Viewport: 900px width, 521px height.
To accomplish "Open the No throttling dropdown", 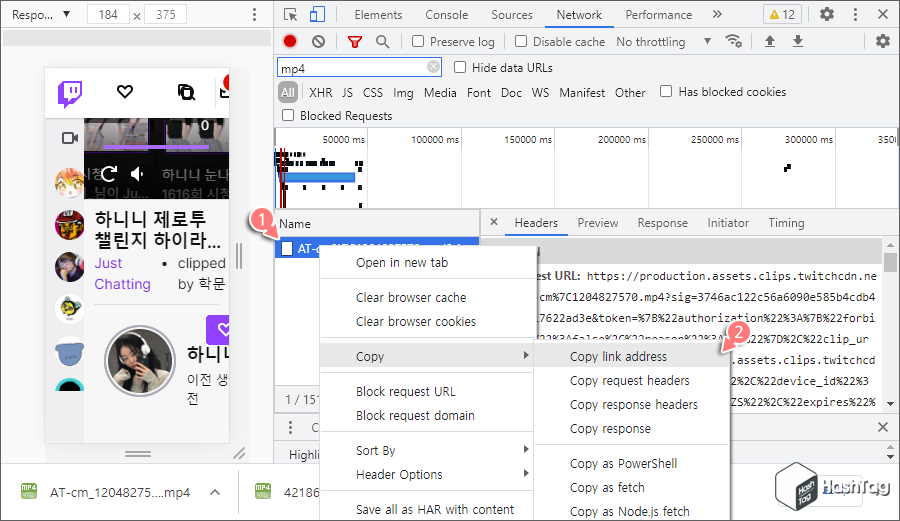I will pyautogui.click(x=663, y=41).
